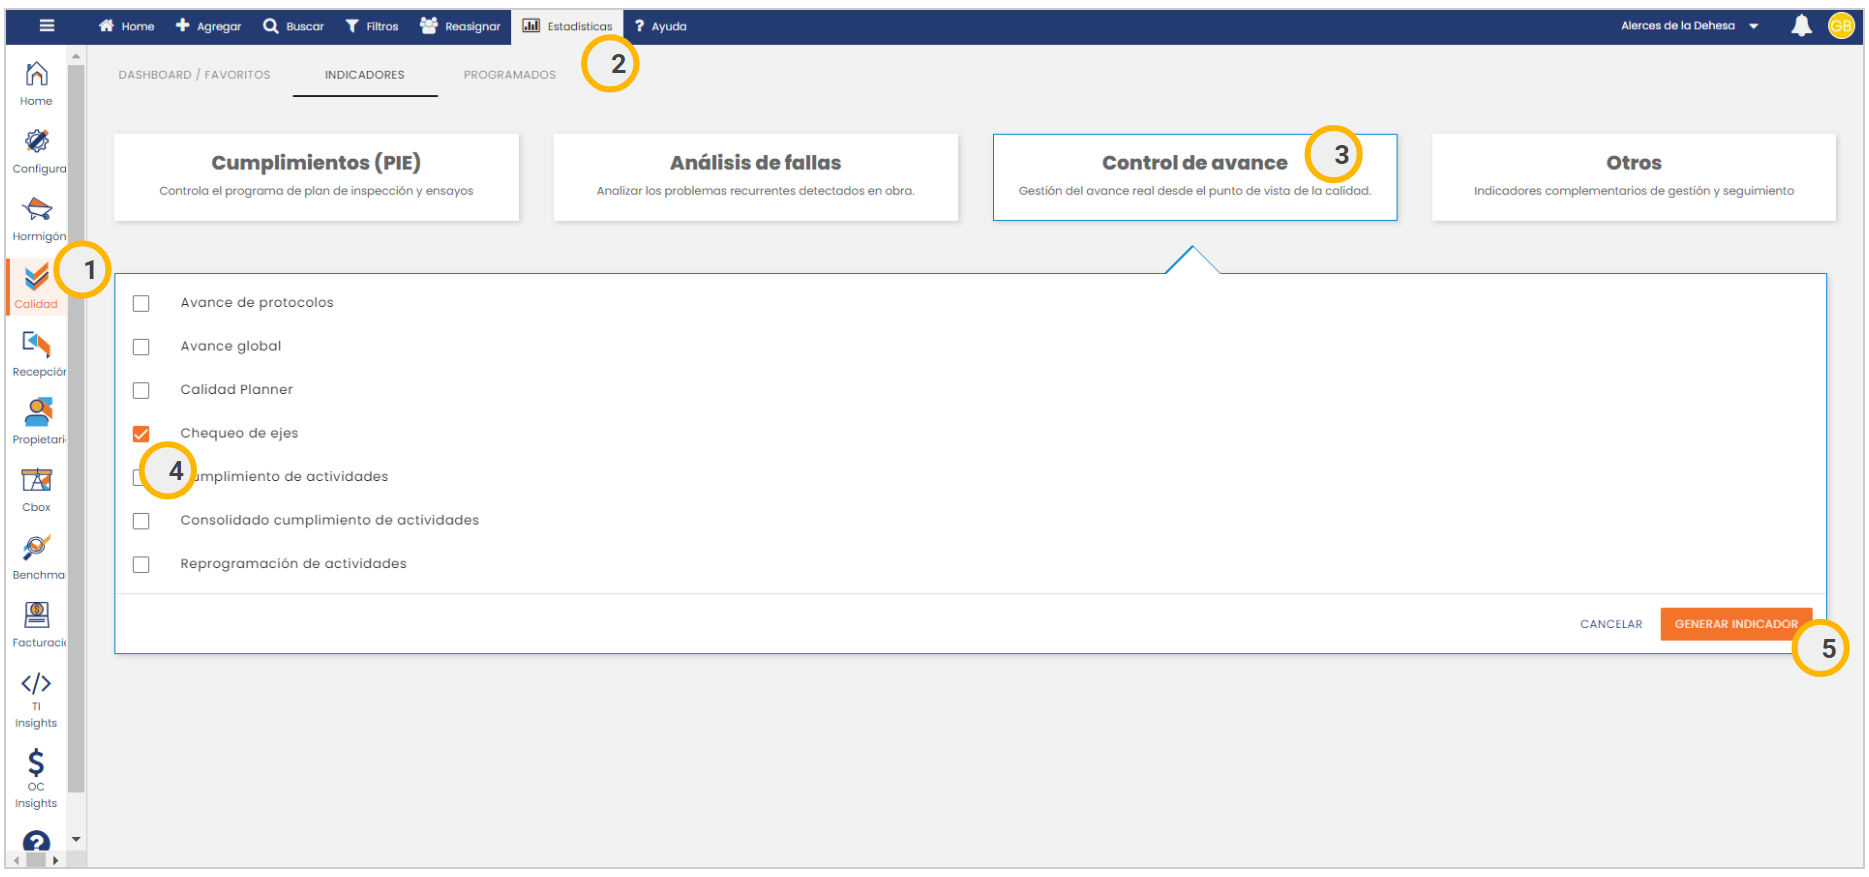The height and width of the screenshot is (877, 1869).
Task: Open the Hormigón module in sidebar
Action: pyautogui.click(x=37, y=210)
